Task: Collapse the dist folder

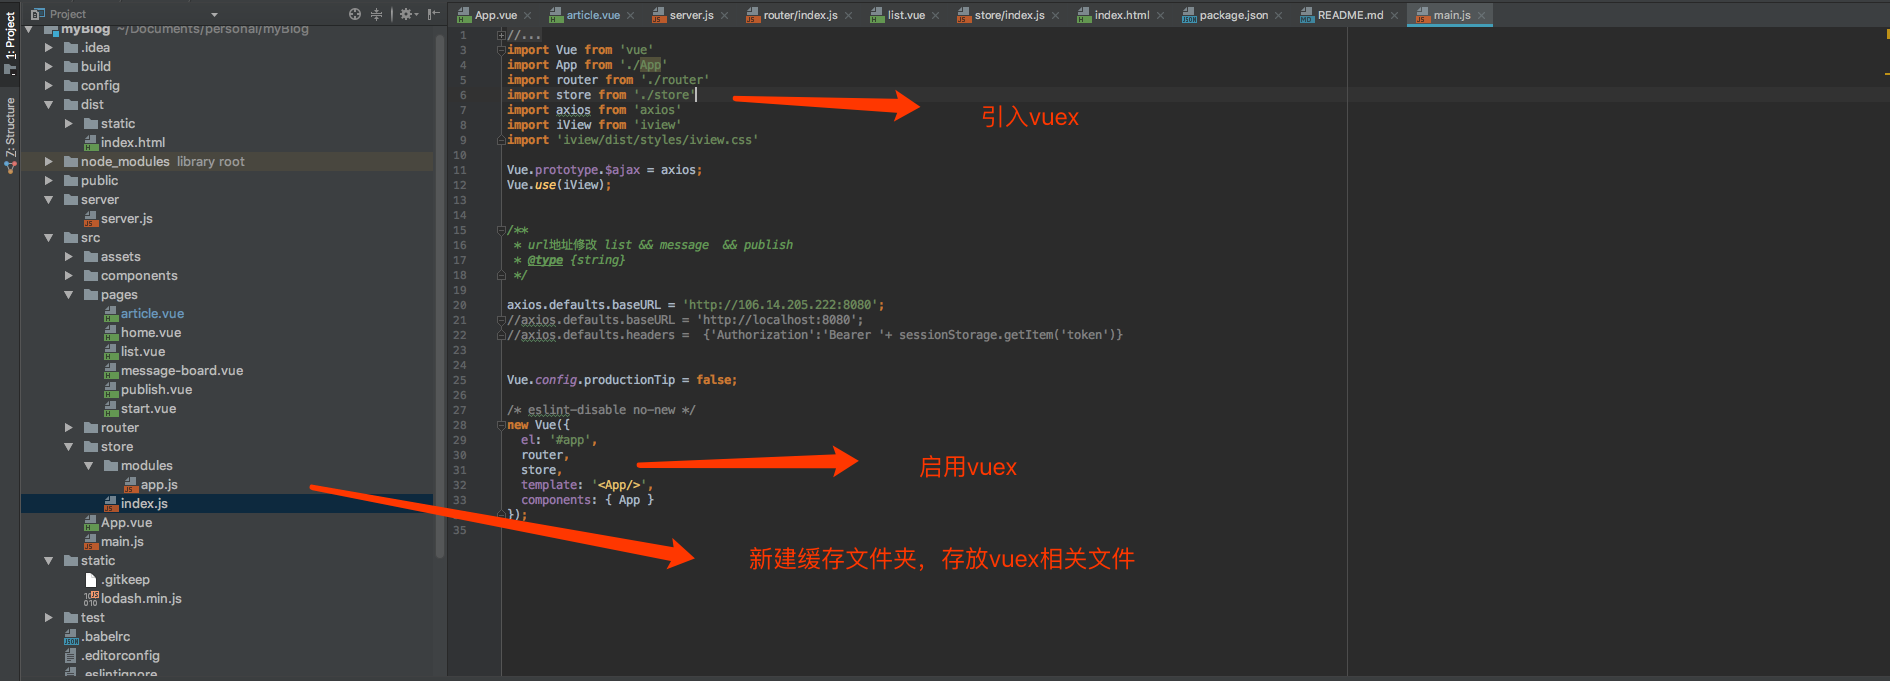Action: point(48,104)
